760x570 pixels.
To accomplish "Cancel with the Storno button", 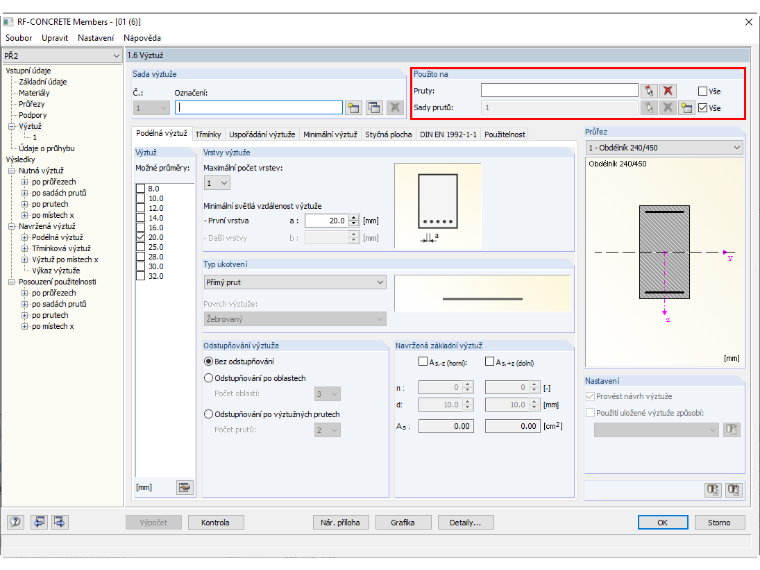I will click(x=719, y=522).
